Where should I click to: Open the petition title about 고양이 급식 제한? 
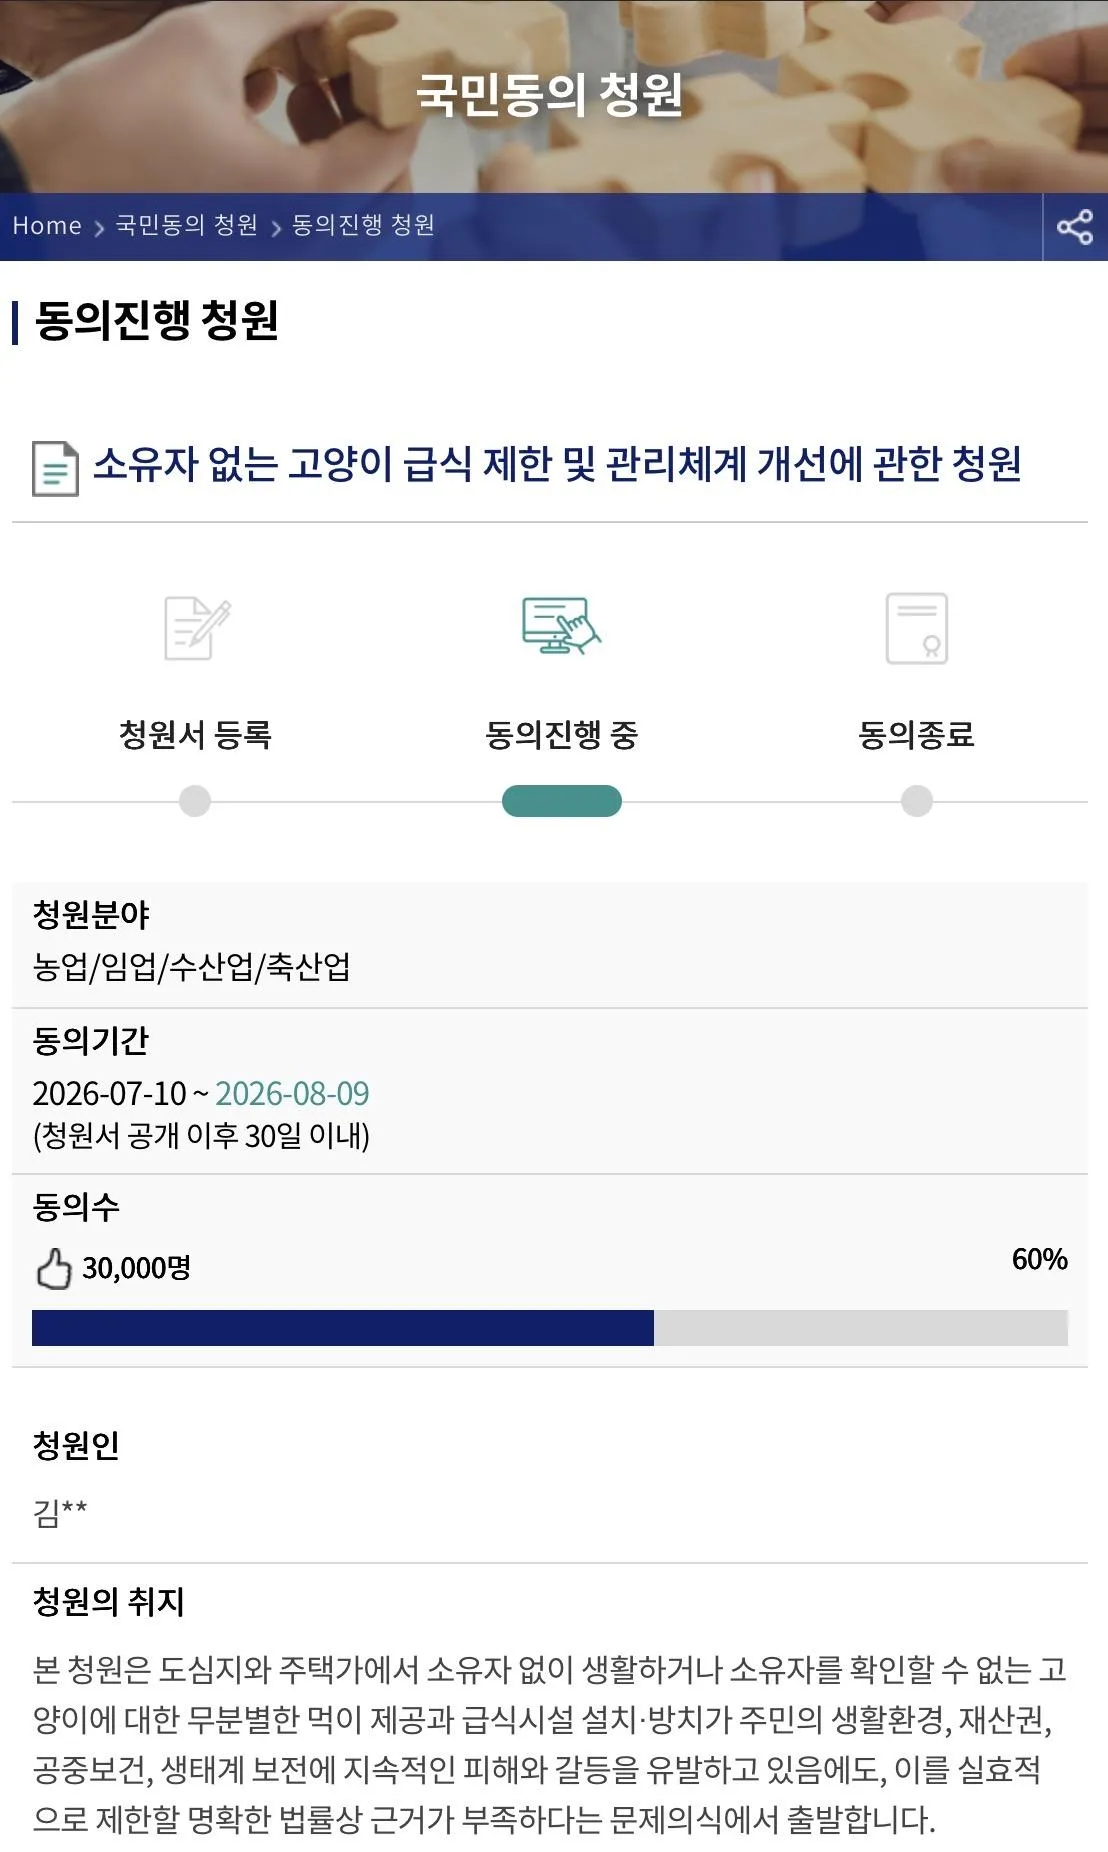557,464
